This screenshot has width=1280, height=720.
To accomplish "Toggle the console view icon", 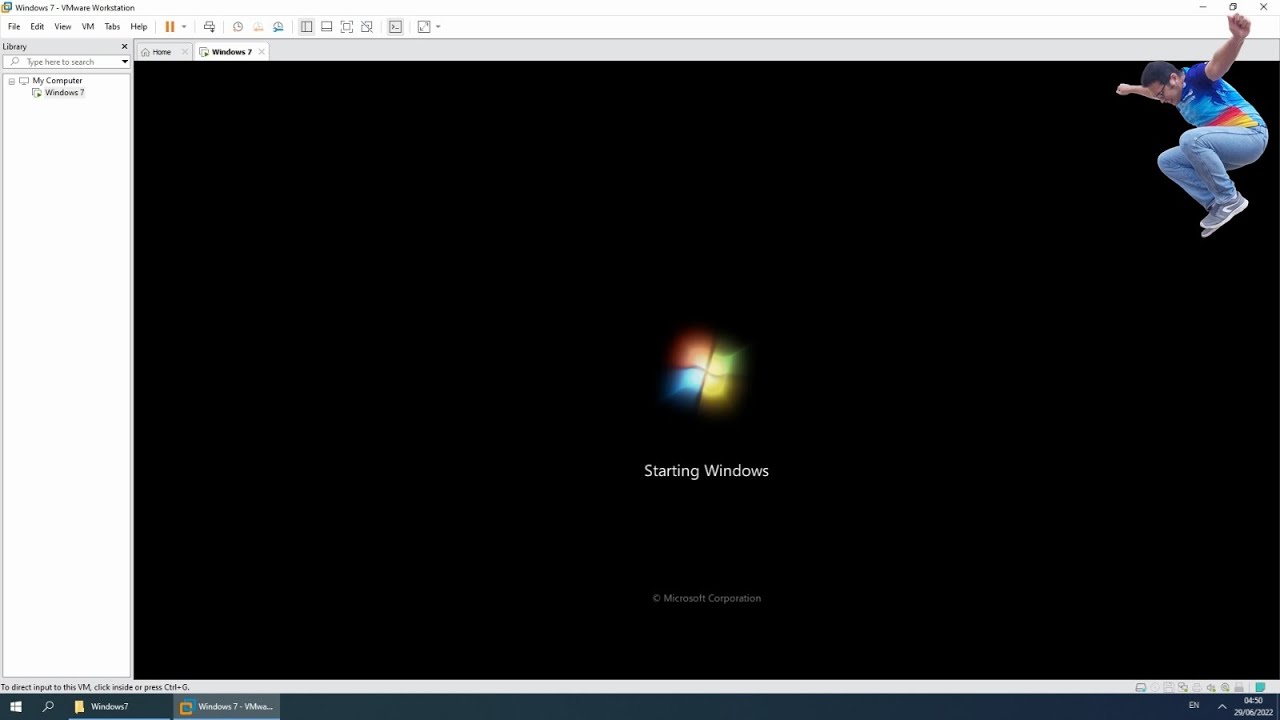I will click(395, 27).
